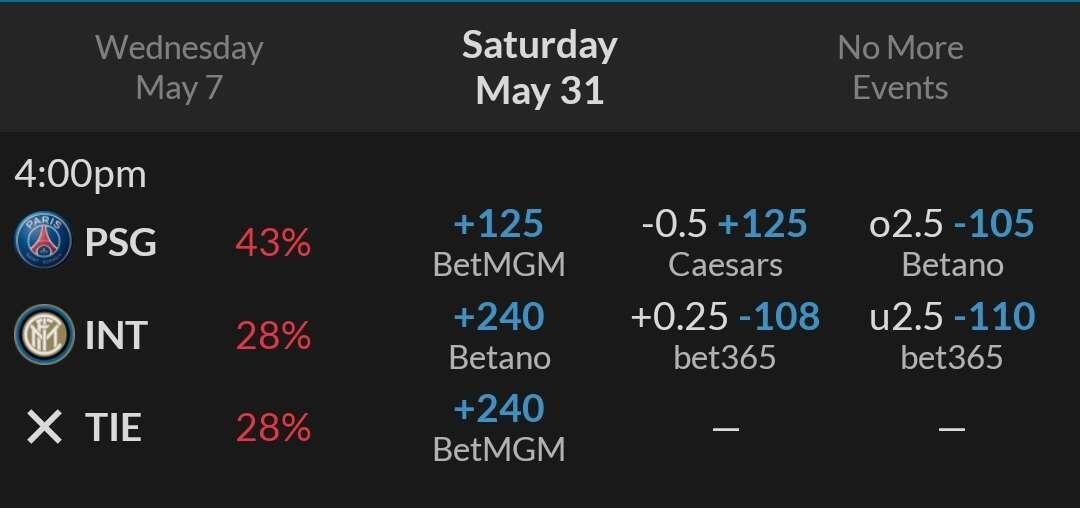This screenshot has width=1080, height=508.
Task: Select the Saturday May 31 date tab
Action: coord(539,67)
